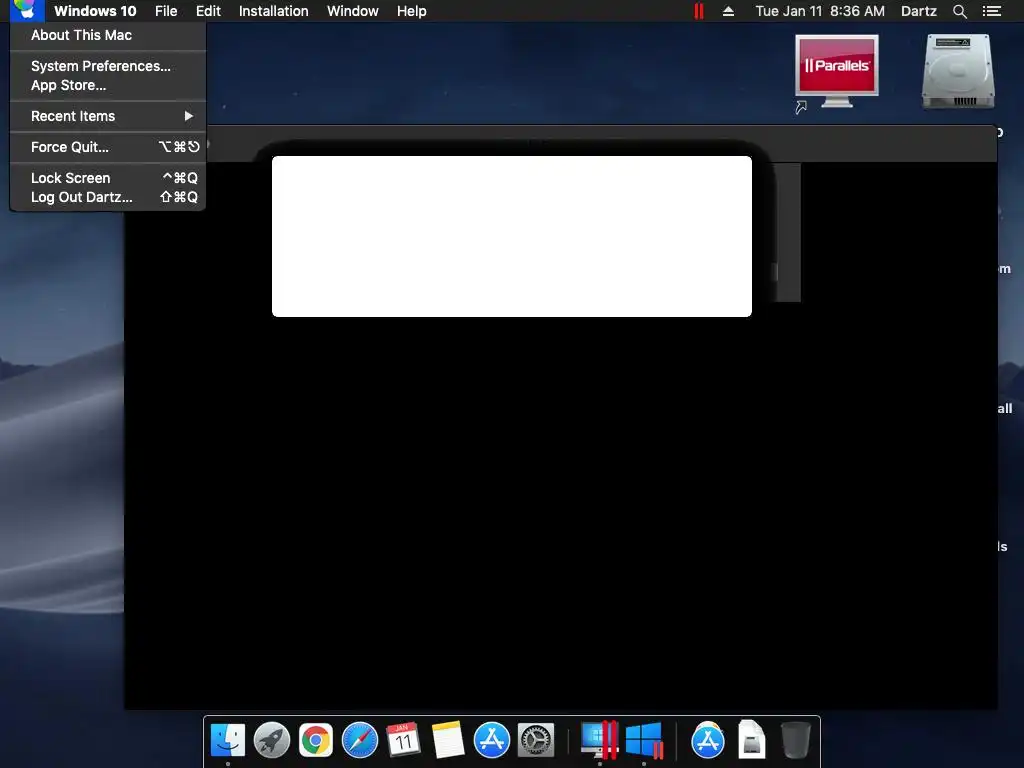The image size is (1024, 768).
Task: Open Spotlight search magnifier
Action: pyautogui.click(x=959, y=11)
